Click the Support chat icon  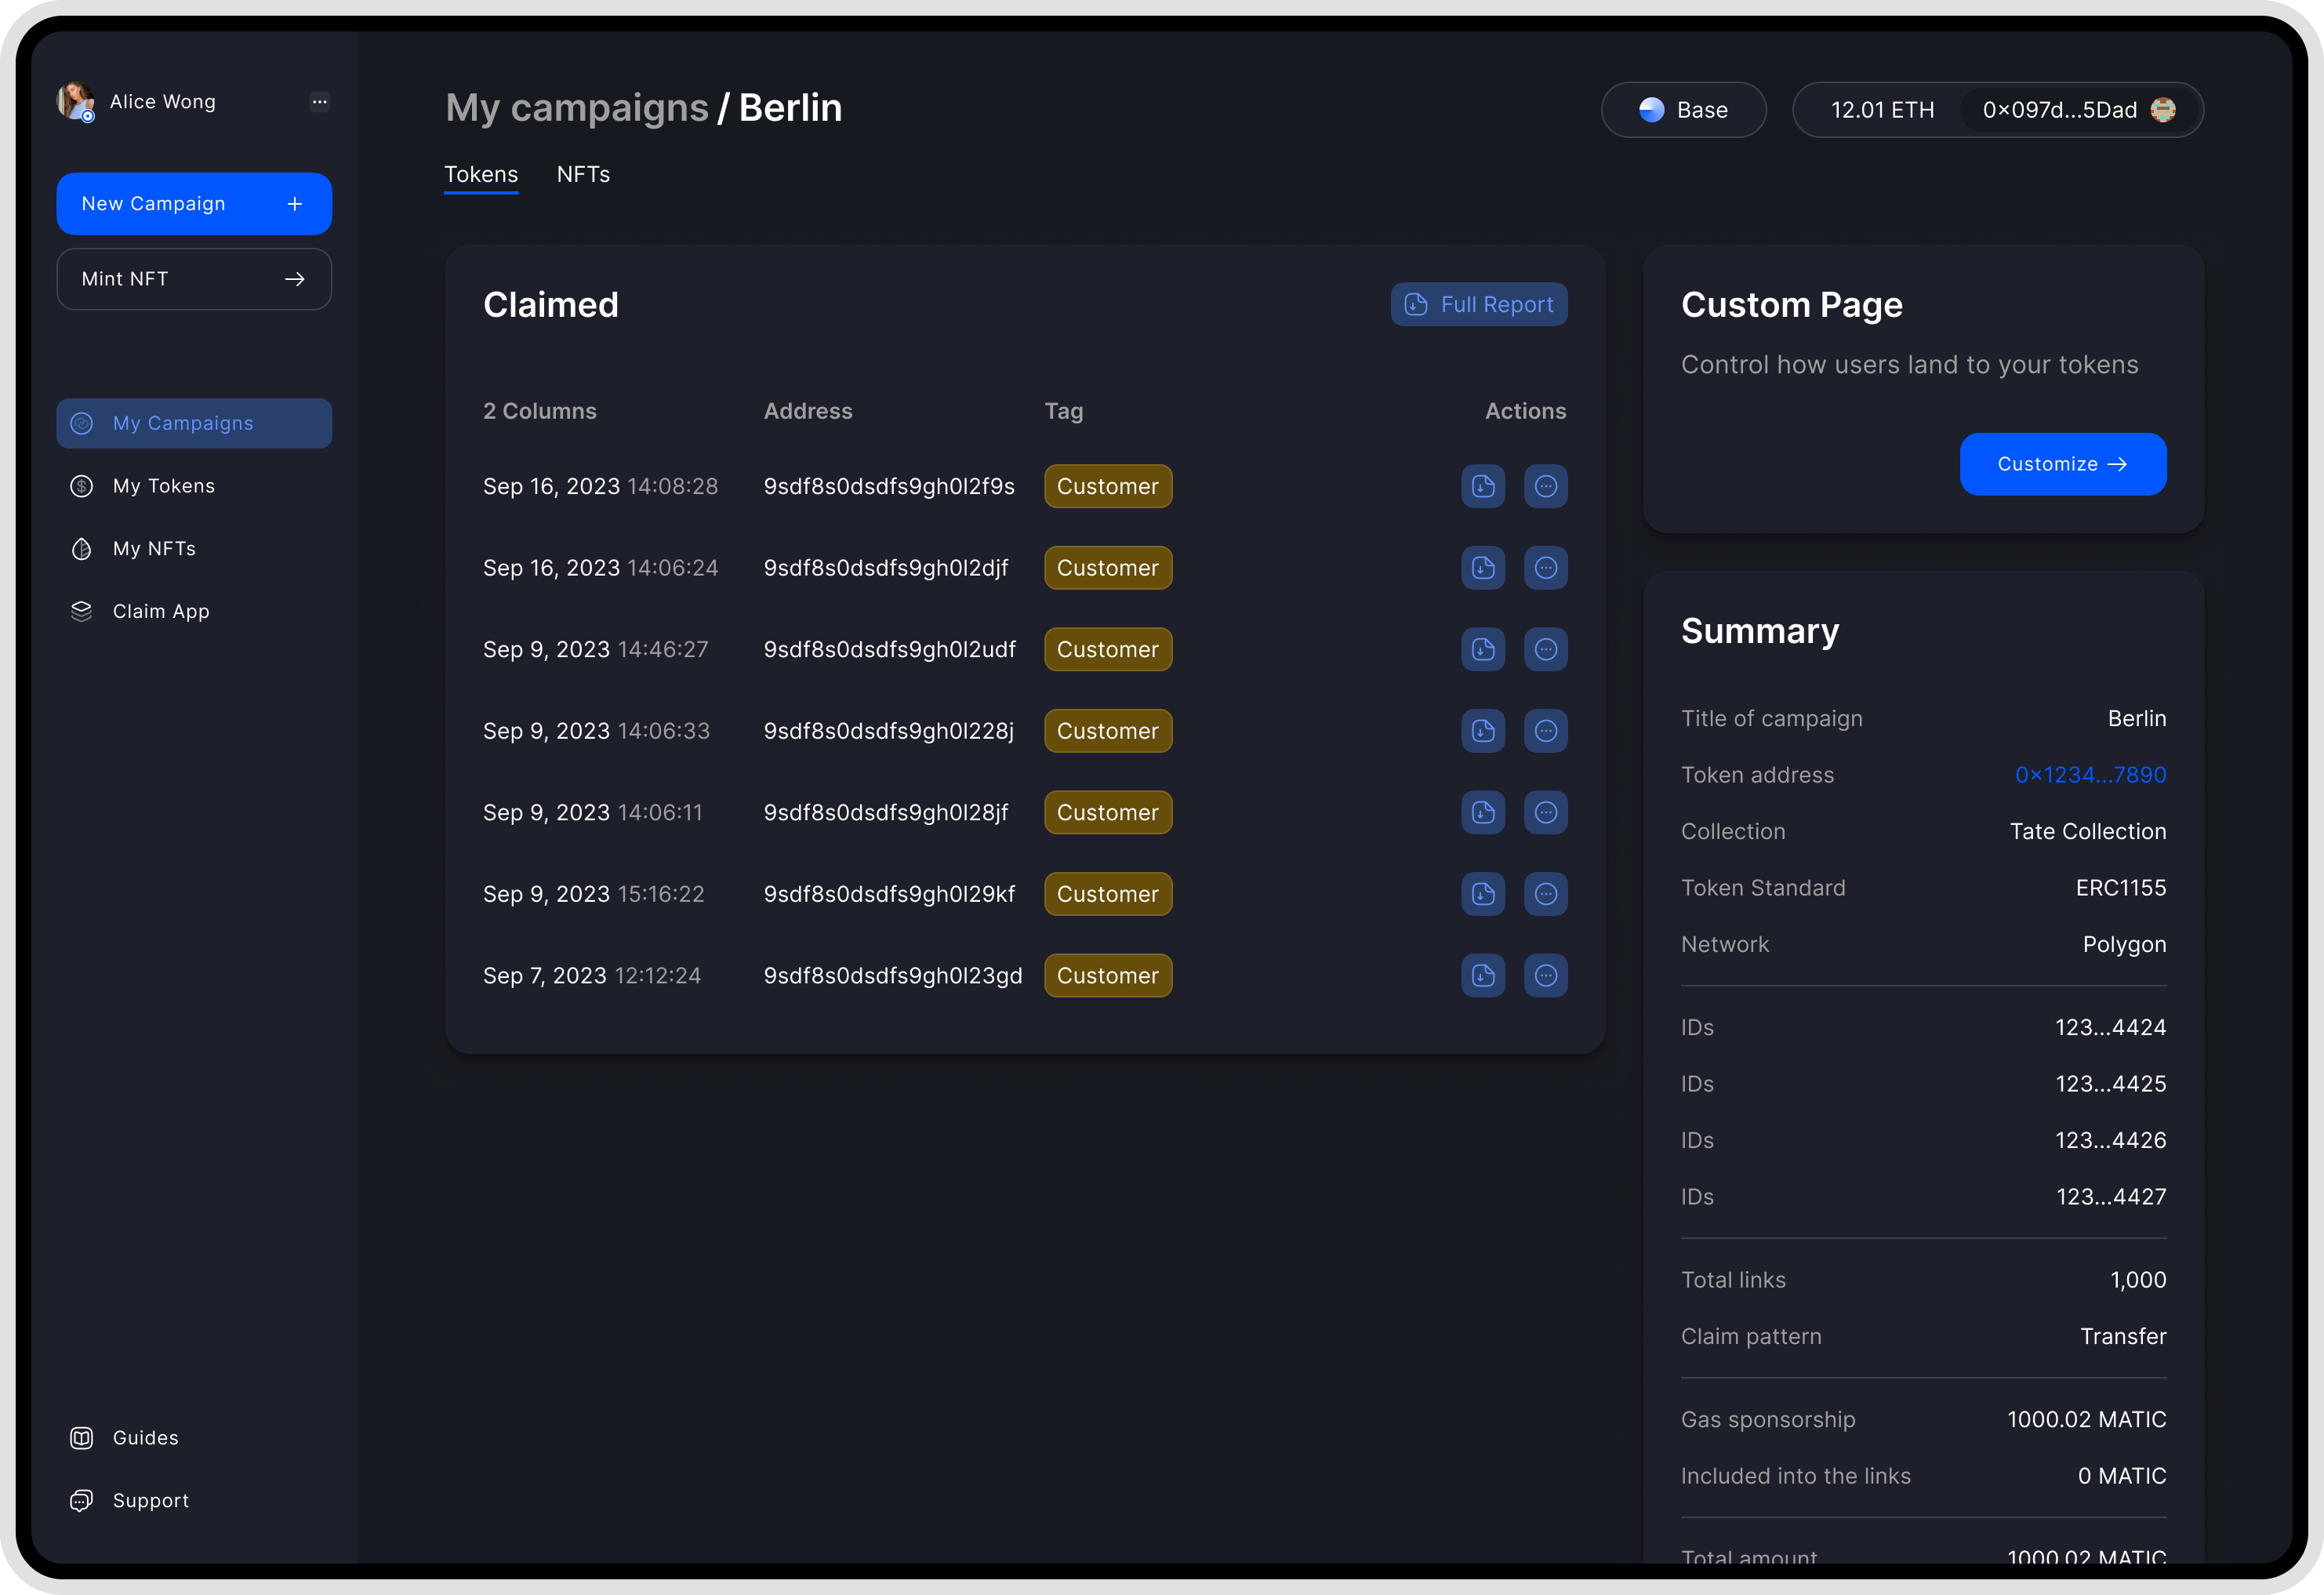pos(82,1500)
